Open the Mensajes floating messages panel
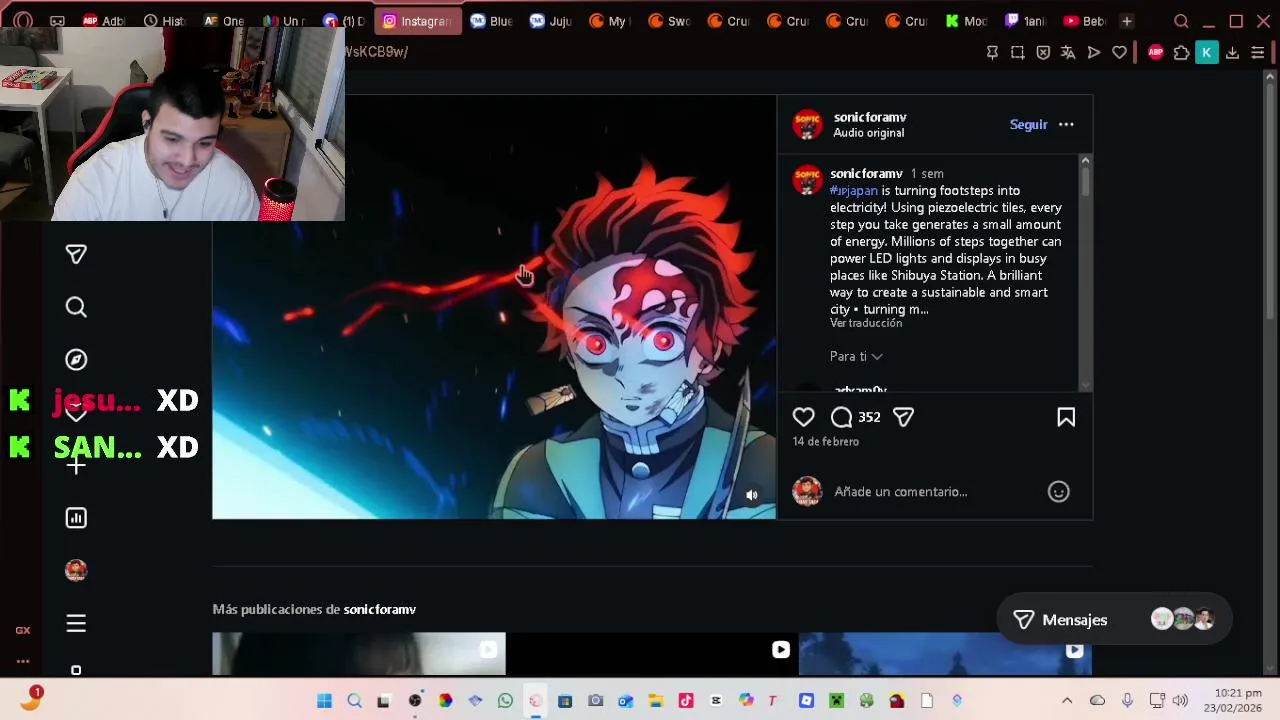The height and width of the screenshot is (720, 1280). click(1114, 620)
